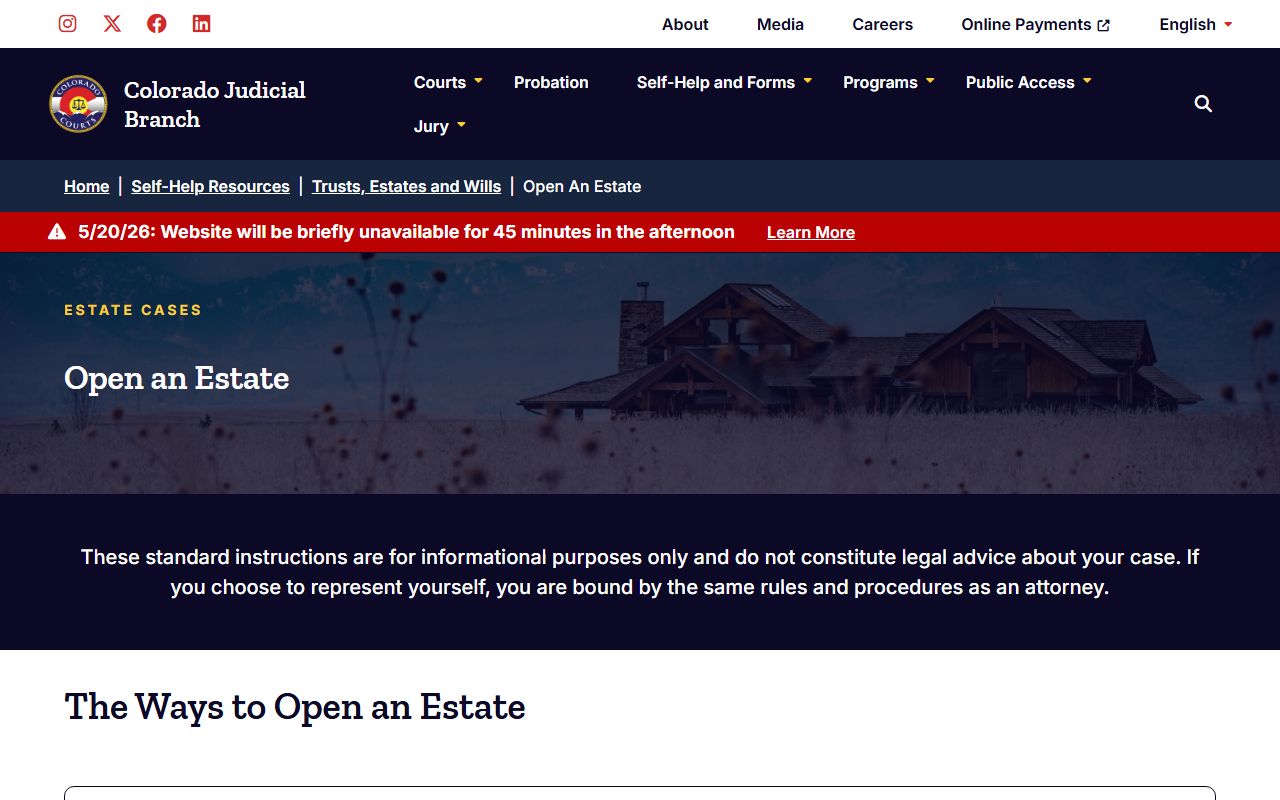1280x800 pixels.
Task: Click Colorado Judicial Branch site title
Action: (215, 104)
